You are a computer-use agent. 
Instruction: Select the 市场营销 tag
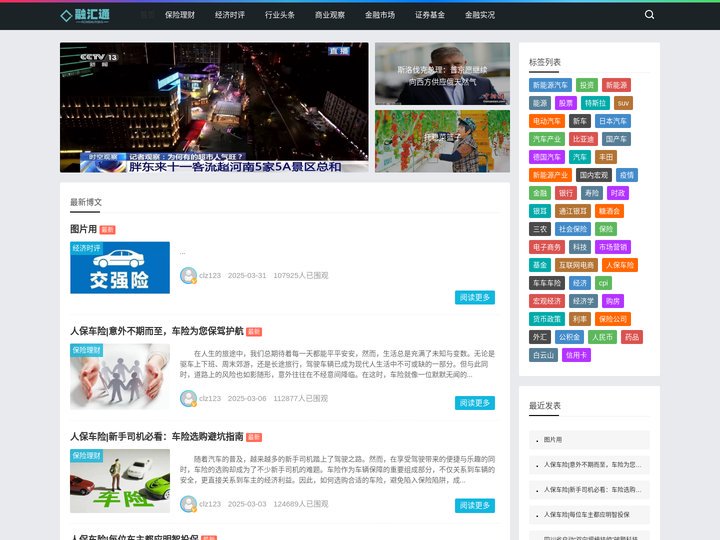pyautogui.click(x=613, y=247)
